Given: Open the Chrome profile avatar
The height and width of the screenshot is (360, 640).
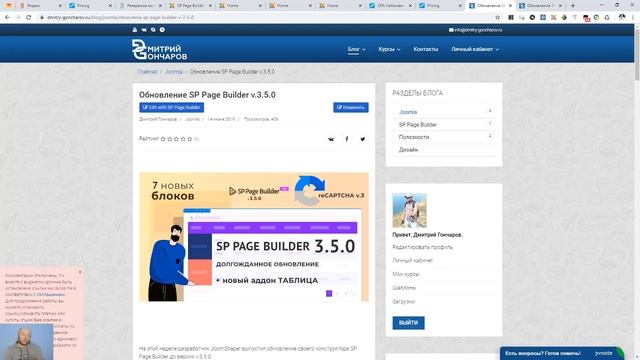Looking at the screenshot, I should [622, 17].
